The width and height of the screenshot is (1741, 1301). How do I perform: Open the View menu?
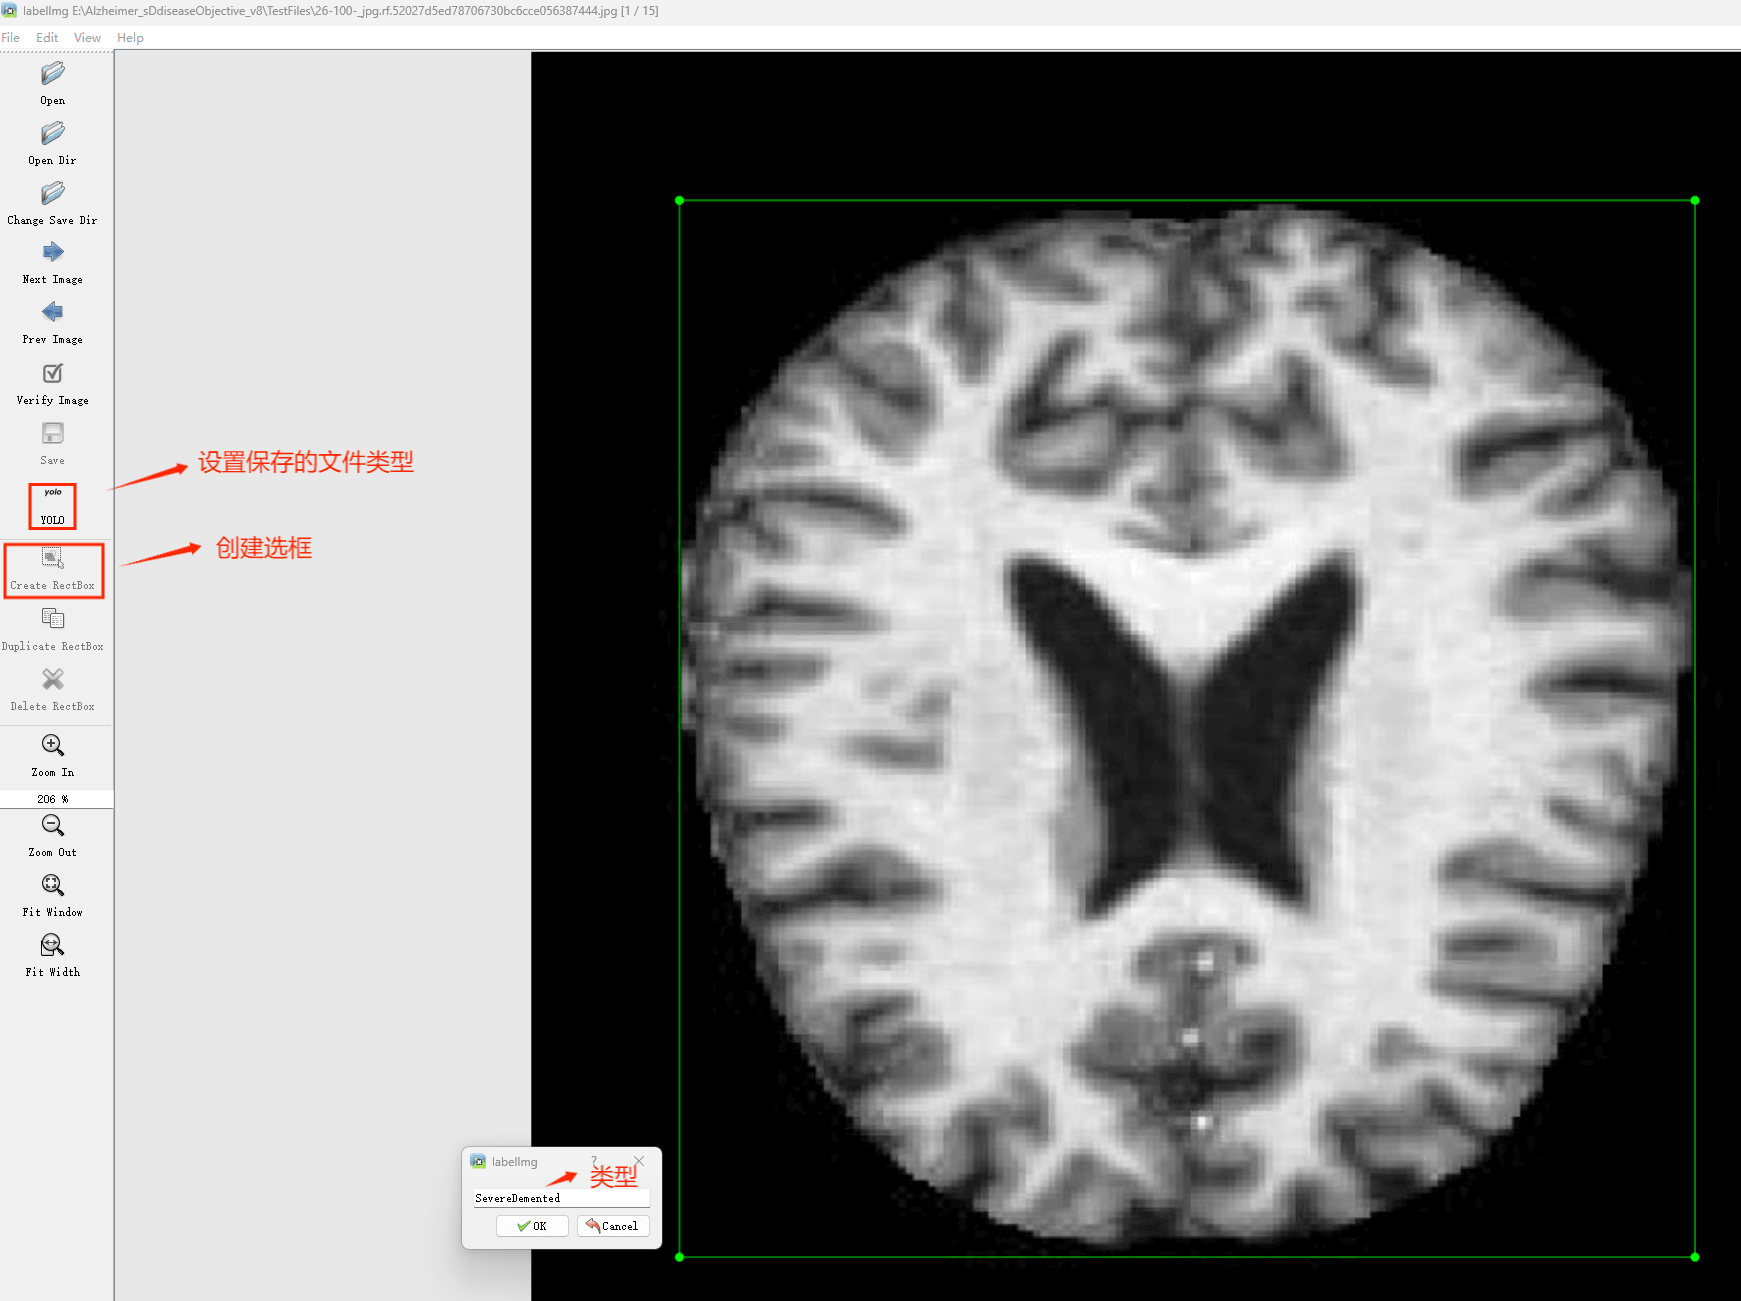87,38
